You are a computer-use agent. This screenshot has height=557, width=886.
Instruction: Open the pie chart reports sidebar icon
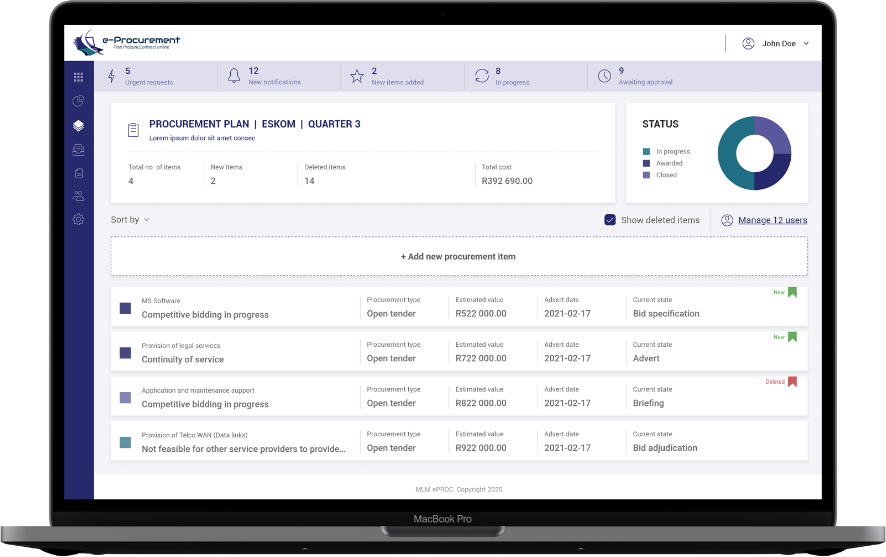(79, 101)
